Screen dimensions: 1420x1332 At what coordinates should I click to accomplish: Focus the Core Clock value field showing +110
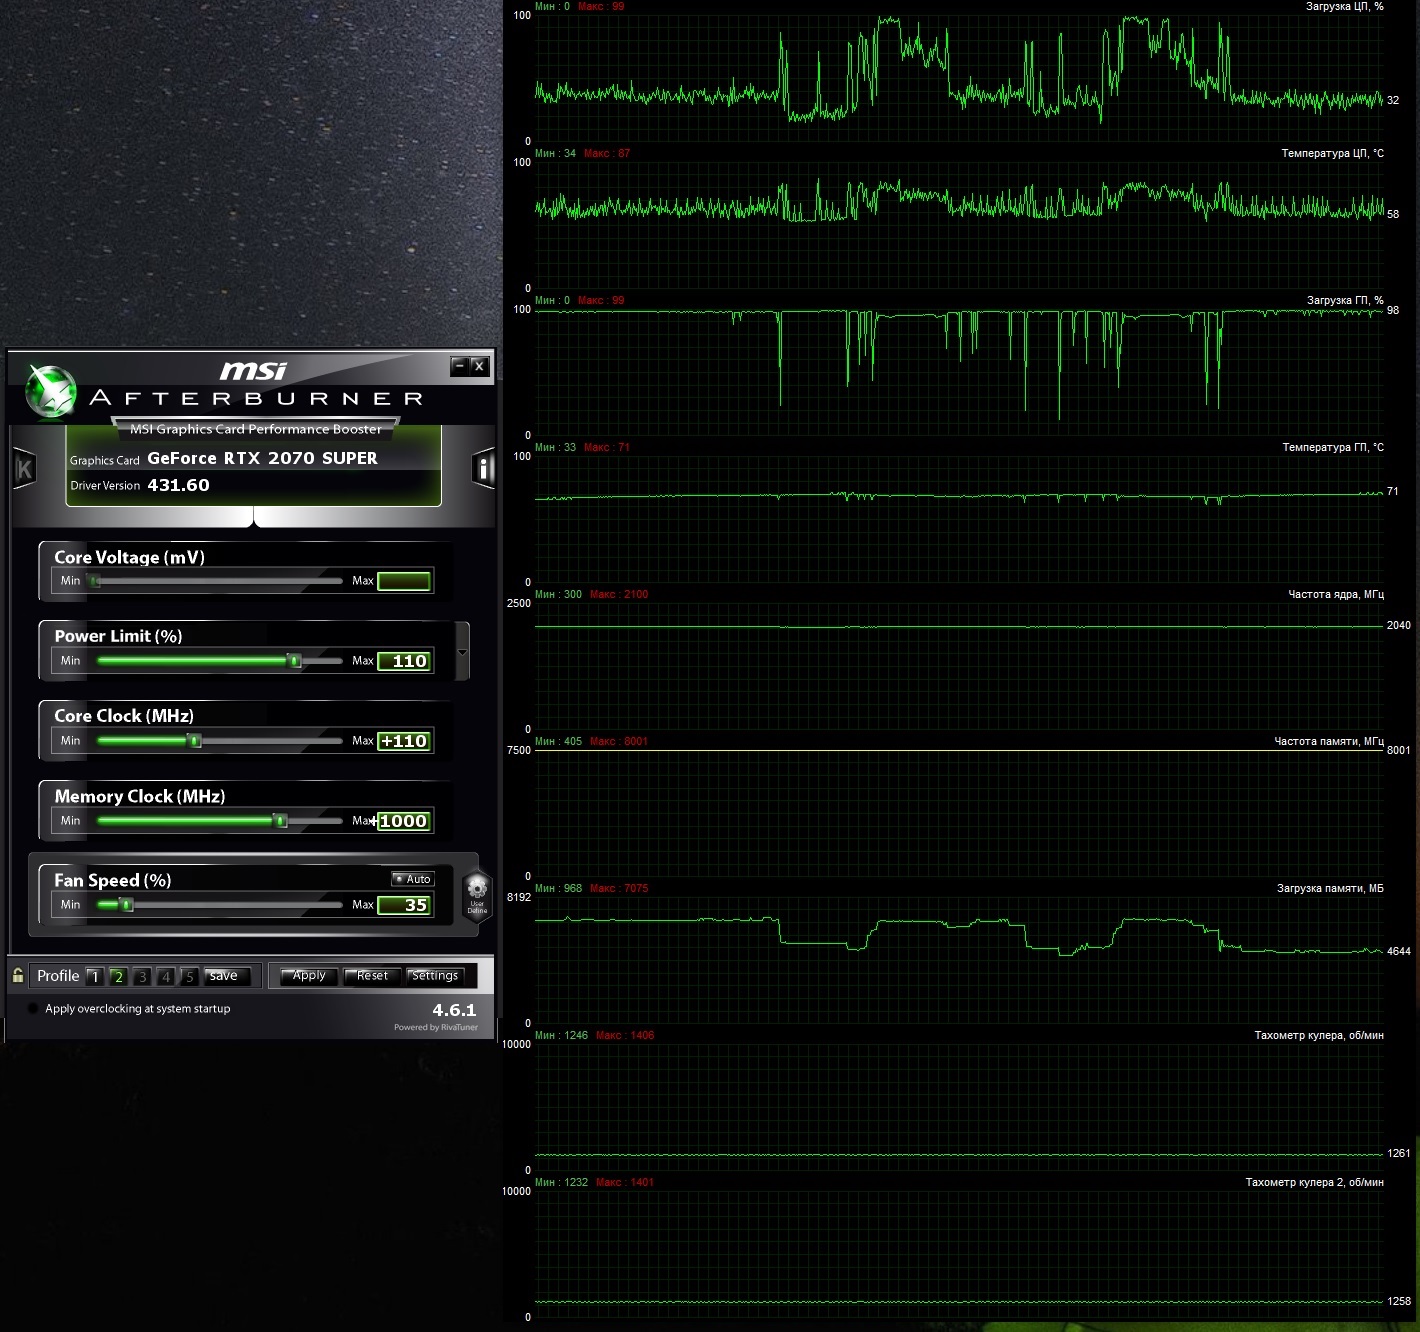coord(405,741)
